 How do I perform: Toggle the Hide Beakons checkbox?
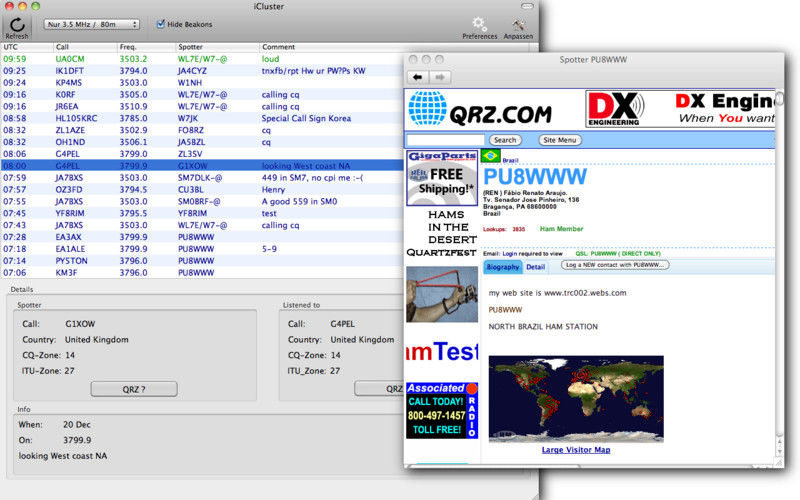point(161,24)
